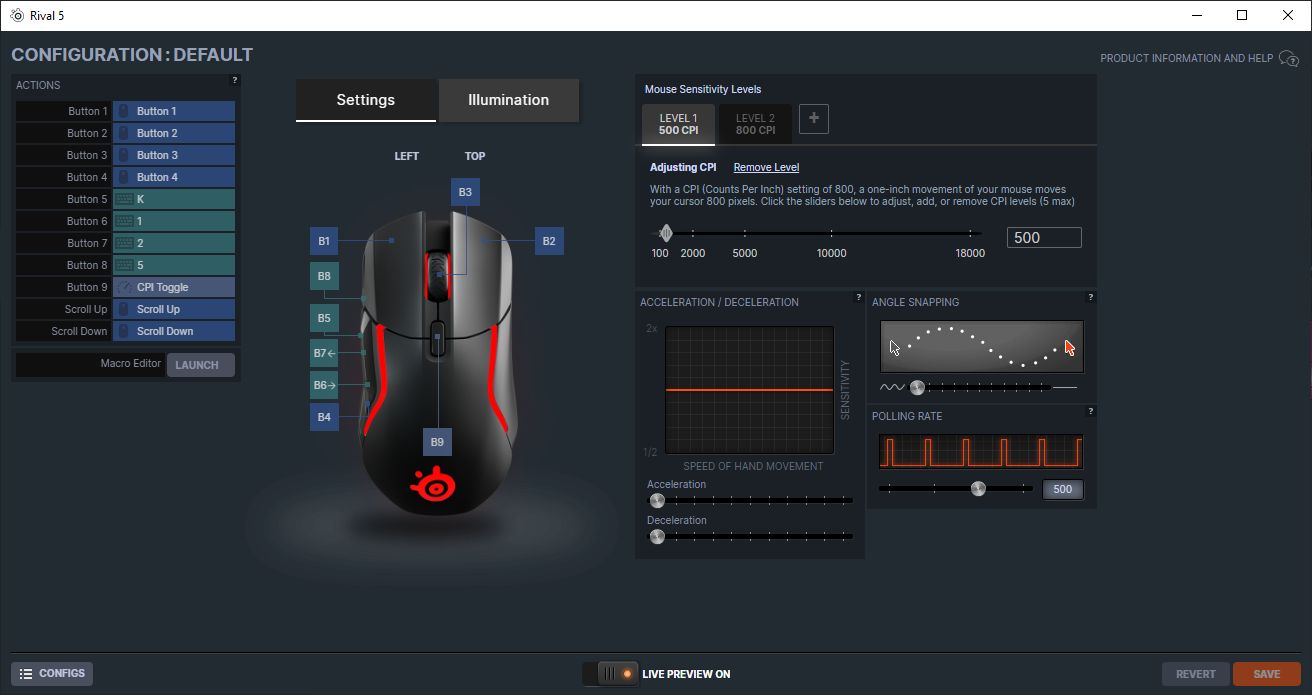Select the B9 CPI button tag
Viewport: 1312px width, 695px height.
[x=437, y=442]
